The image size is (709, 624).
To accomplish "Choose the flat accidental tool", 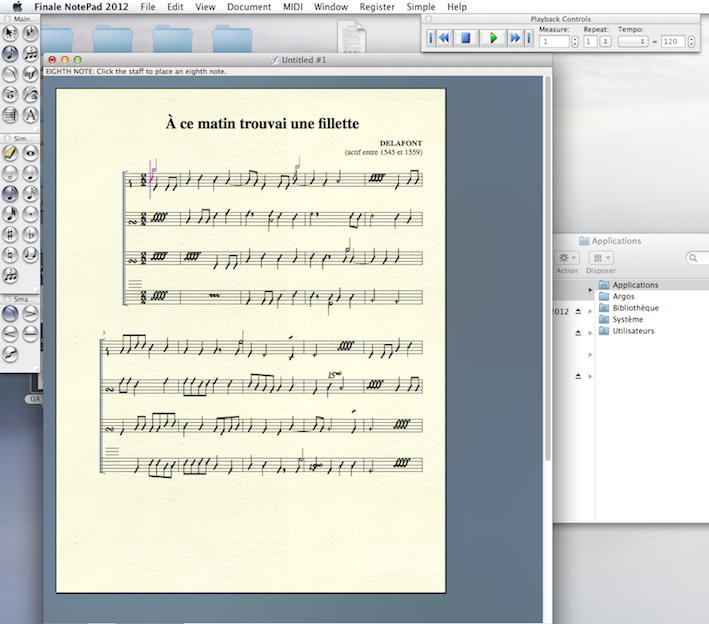I will coord(30,234).
